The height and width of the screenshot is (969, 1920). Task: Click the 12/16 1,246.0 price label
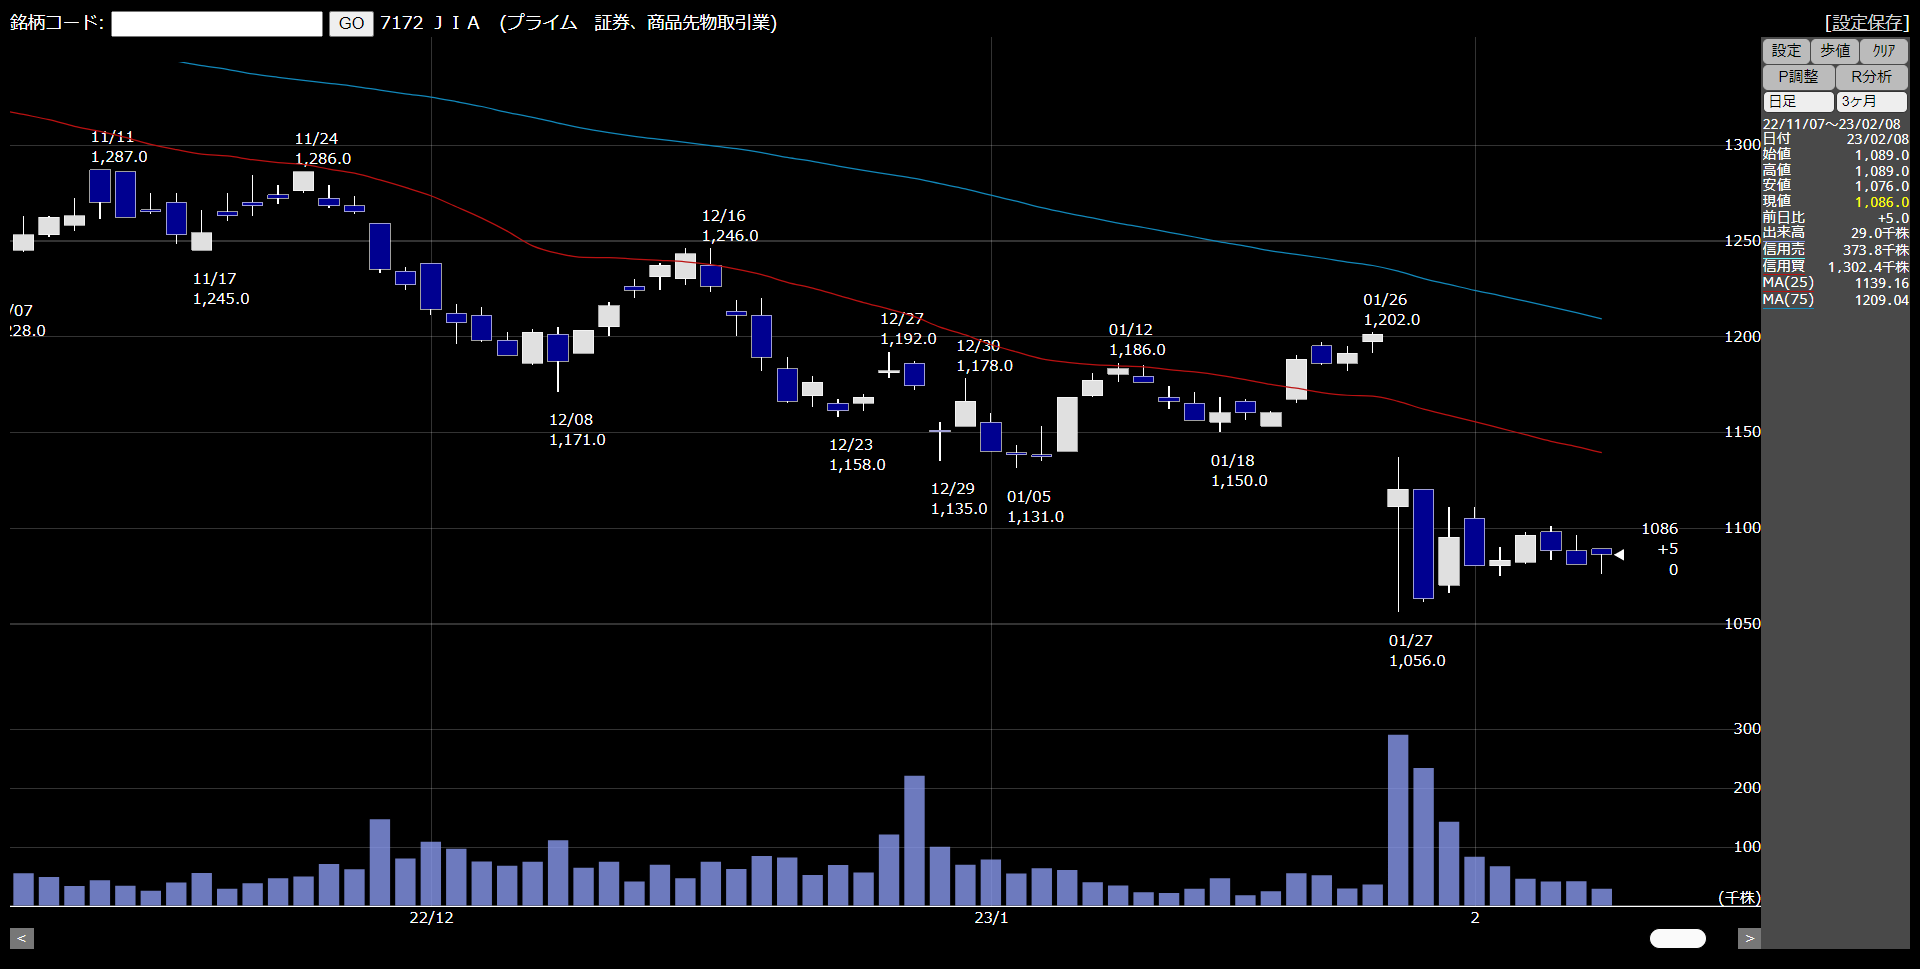730,226
